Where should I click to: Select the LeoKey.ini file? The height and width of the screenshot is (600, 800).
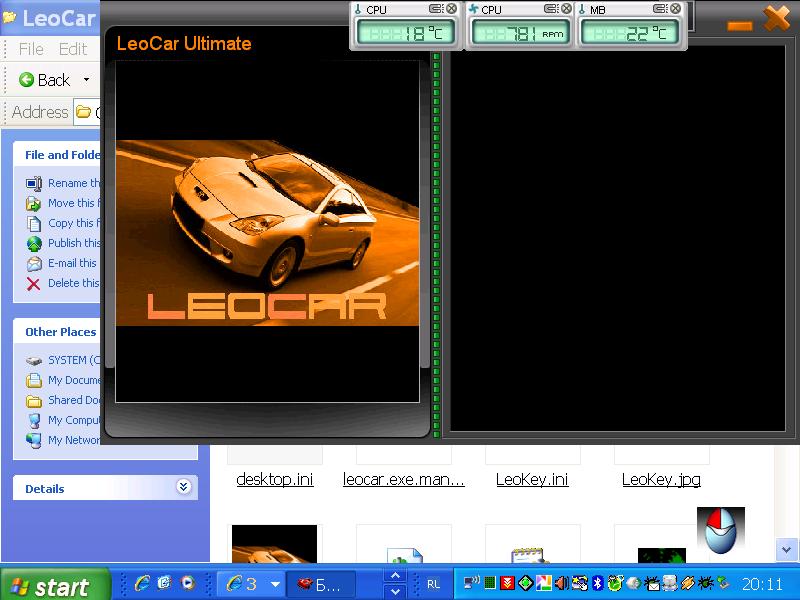coord(532,479)
